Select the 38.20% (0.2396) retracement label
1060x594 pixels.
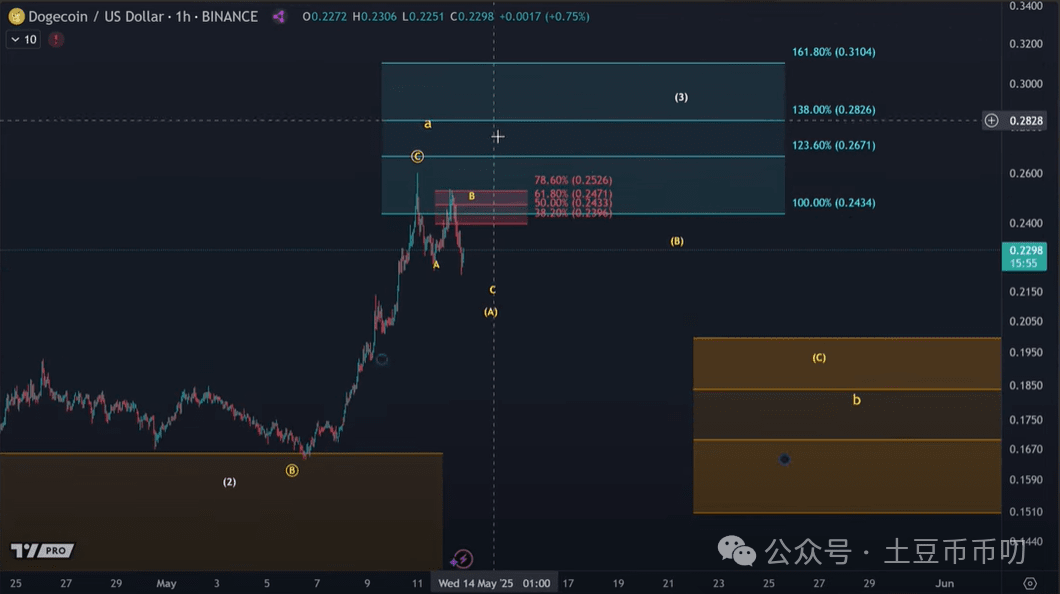click(573, 214)
